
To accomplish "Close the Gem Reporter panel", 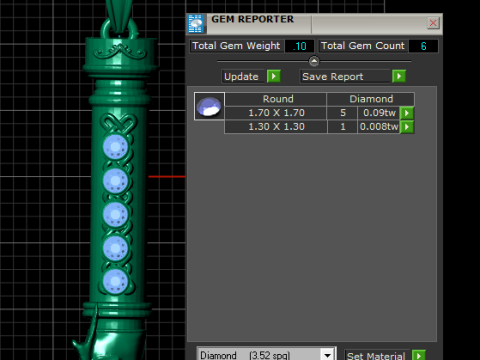I will (433, 23).
